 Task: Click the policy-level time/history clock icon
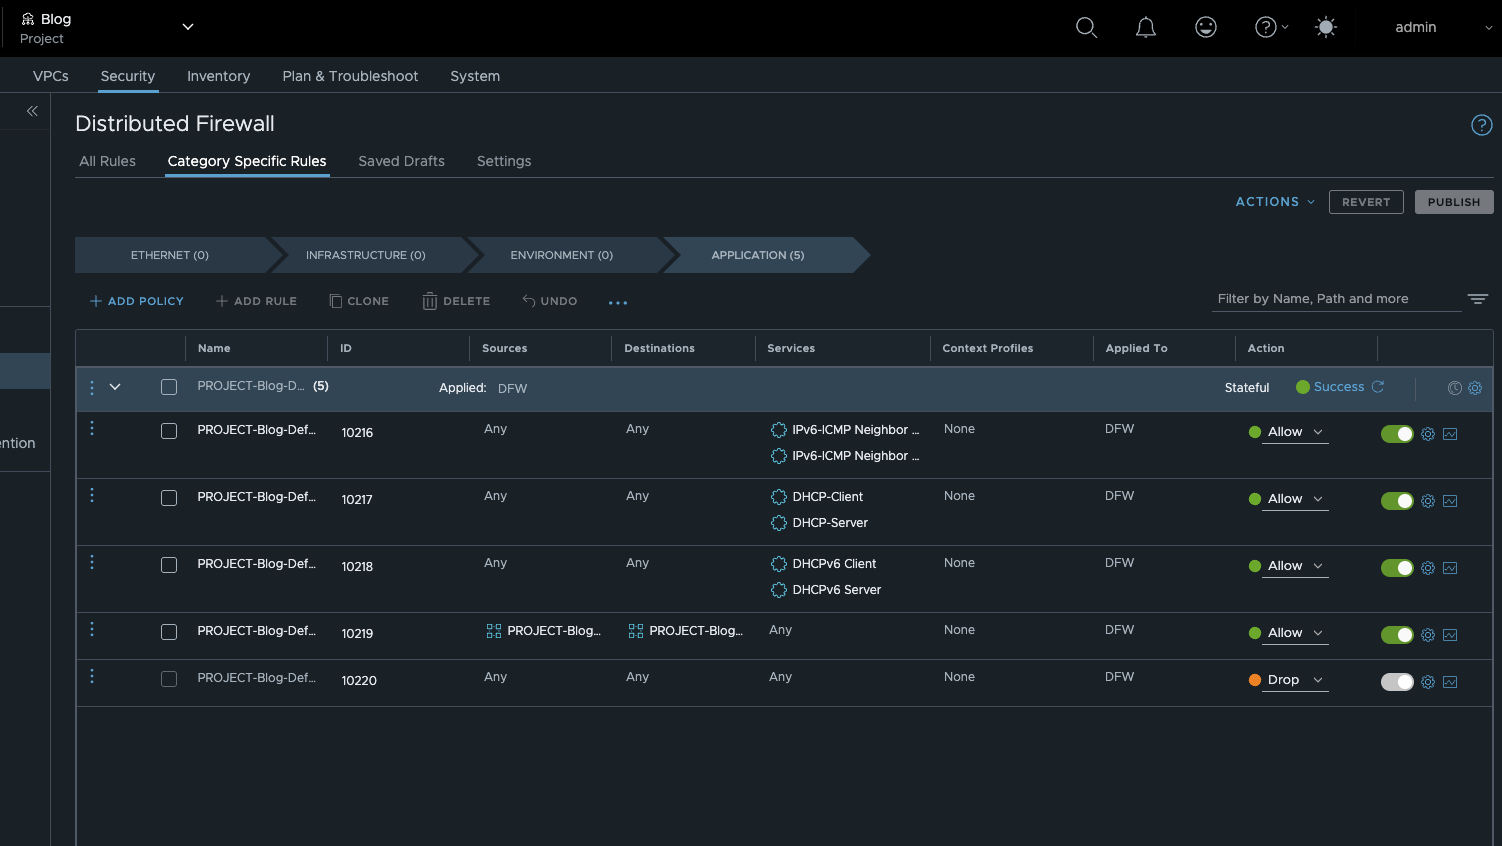[1456, 388]
